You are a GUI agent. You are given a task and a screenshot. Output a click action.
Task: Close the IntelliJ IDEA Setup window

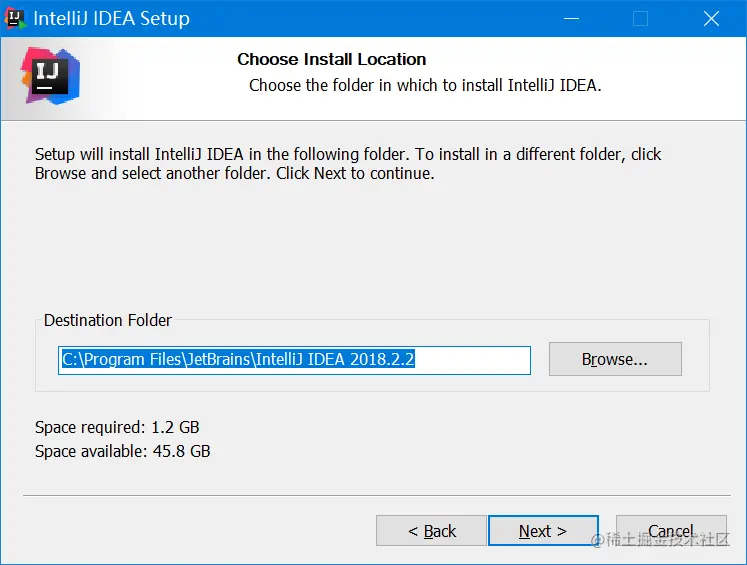tap(711, 18)
